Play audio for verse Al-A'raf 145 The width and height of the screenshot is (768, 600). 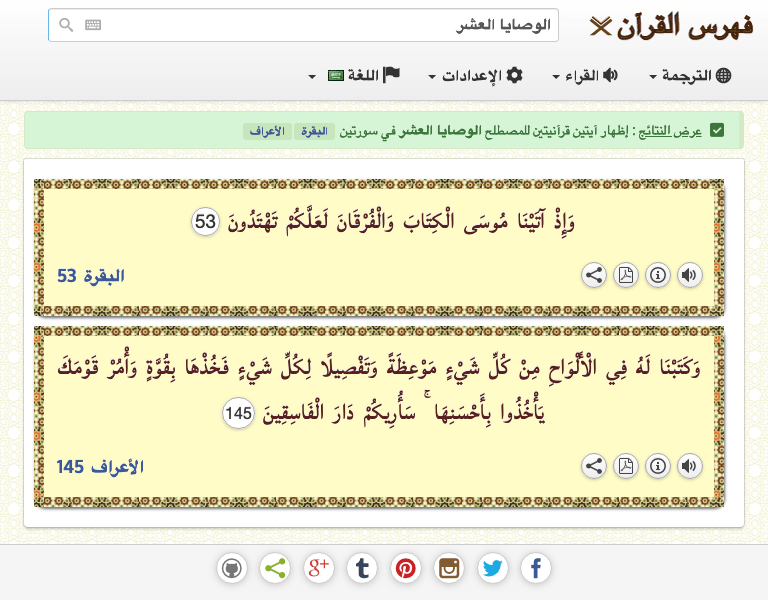pyautogui.click(x=689, y=466)
